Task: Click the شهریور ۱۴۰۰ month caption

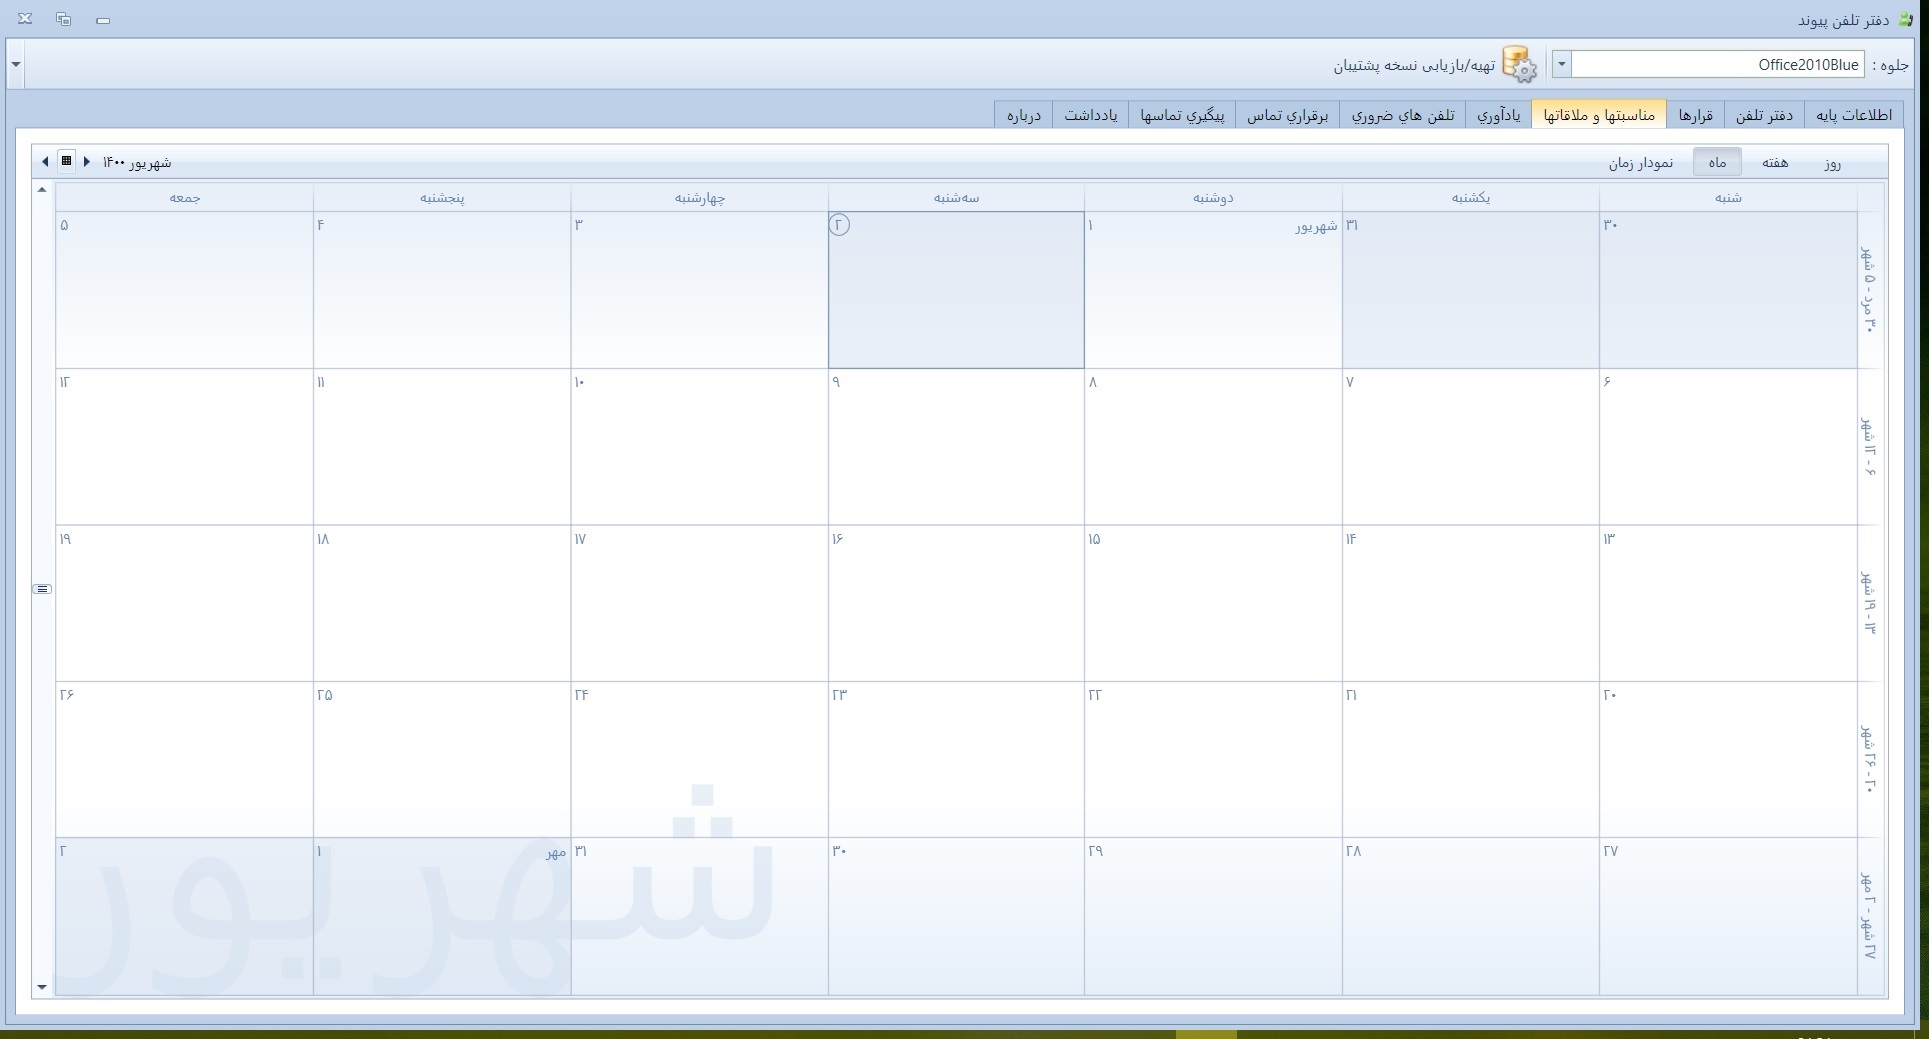Action: pos(137,162)
